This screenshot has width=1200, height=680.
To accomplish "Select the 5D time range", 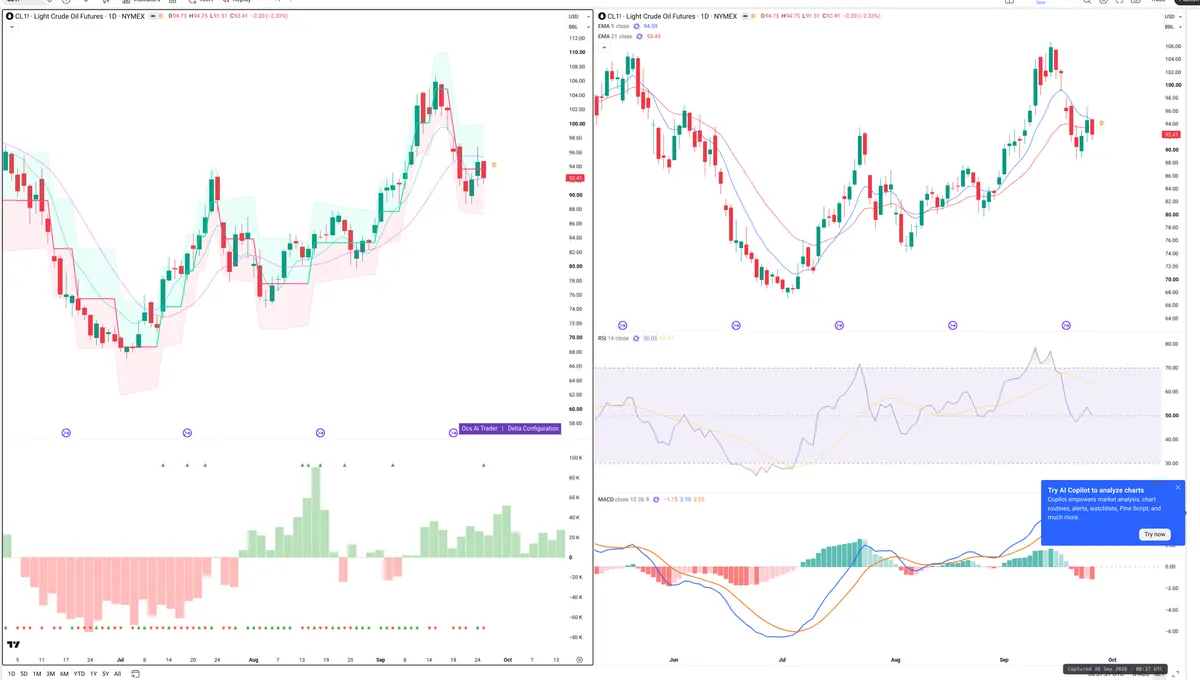I will (24, 674).
